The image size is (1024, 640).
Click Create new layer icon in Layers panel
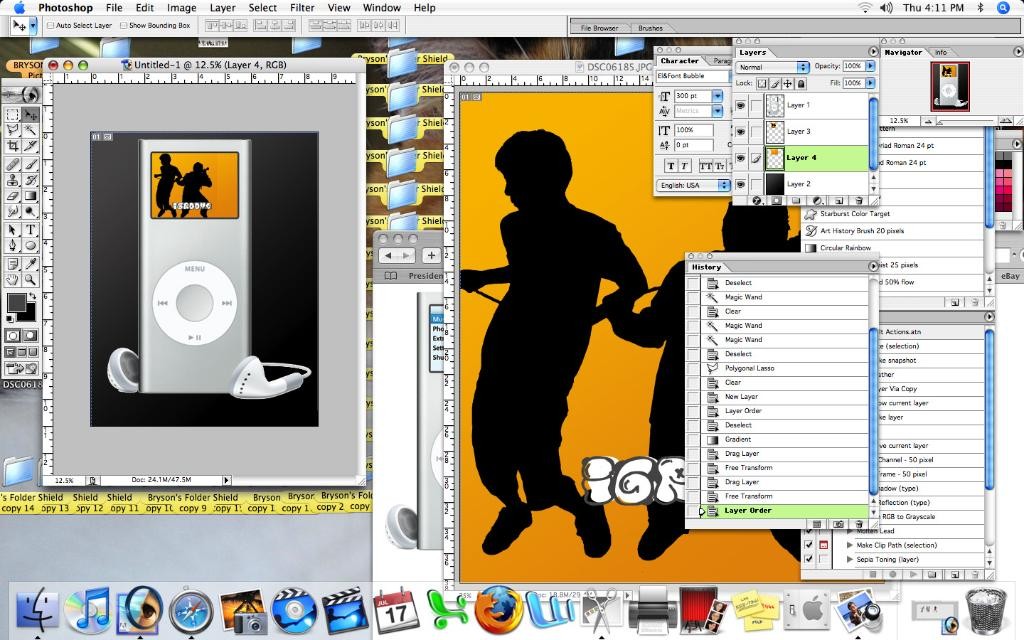(x=839, y=200)
